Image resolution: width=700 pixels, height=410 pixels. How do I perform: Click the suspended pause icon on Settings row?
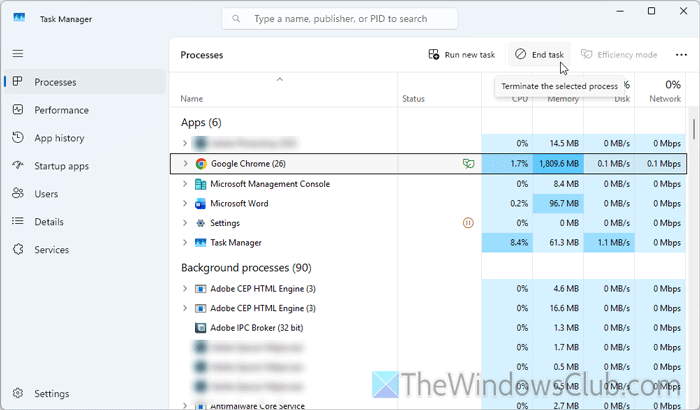pyautogui.click(x=468, y=223)
